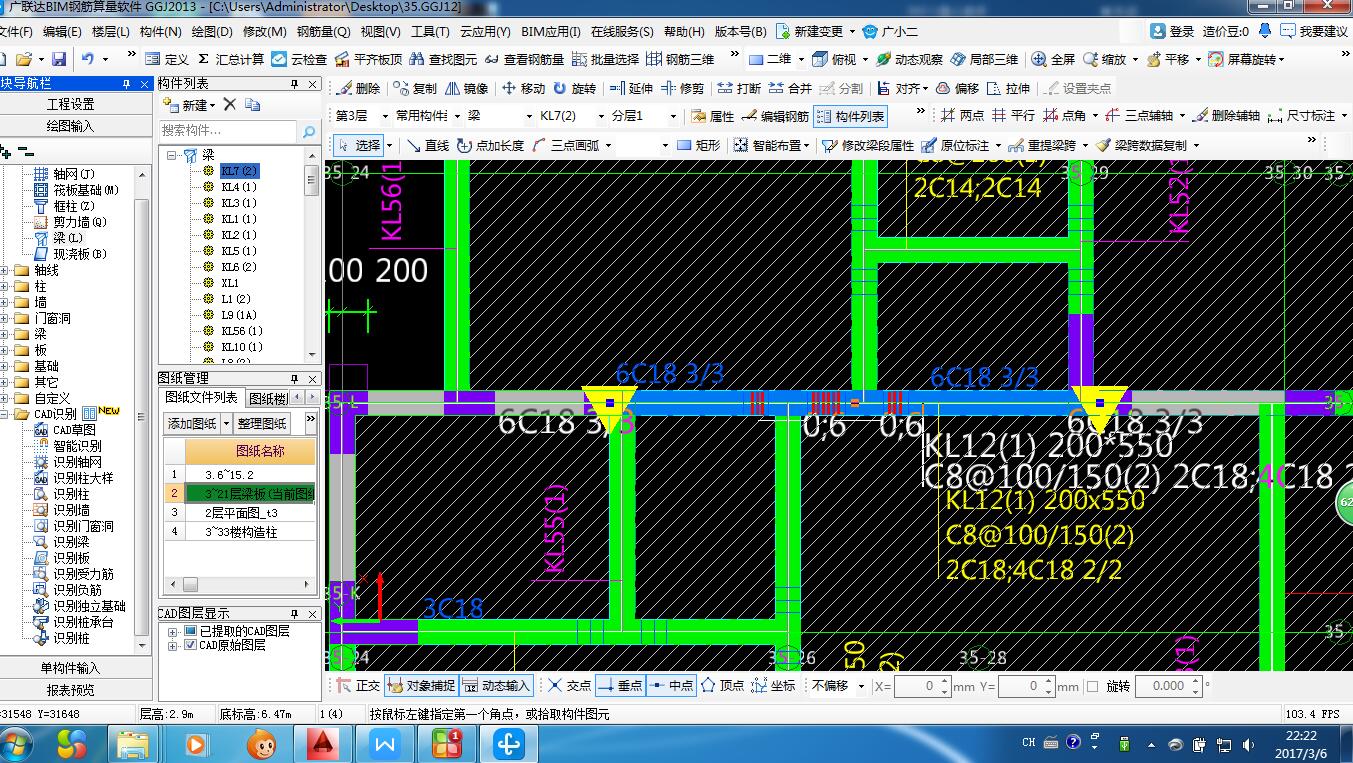This screenshot has height=763, width=1353.
Task: Switch to 图纸文件列表 tab
Action: tap(202, 398)
